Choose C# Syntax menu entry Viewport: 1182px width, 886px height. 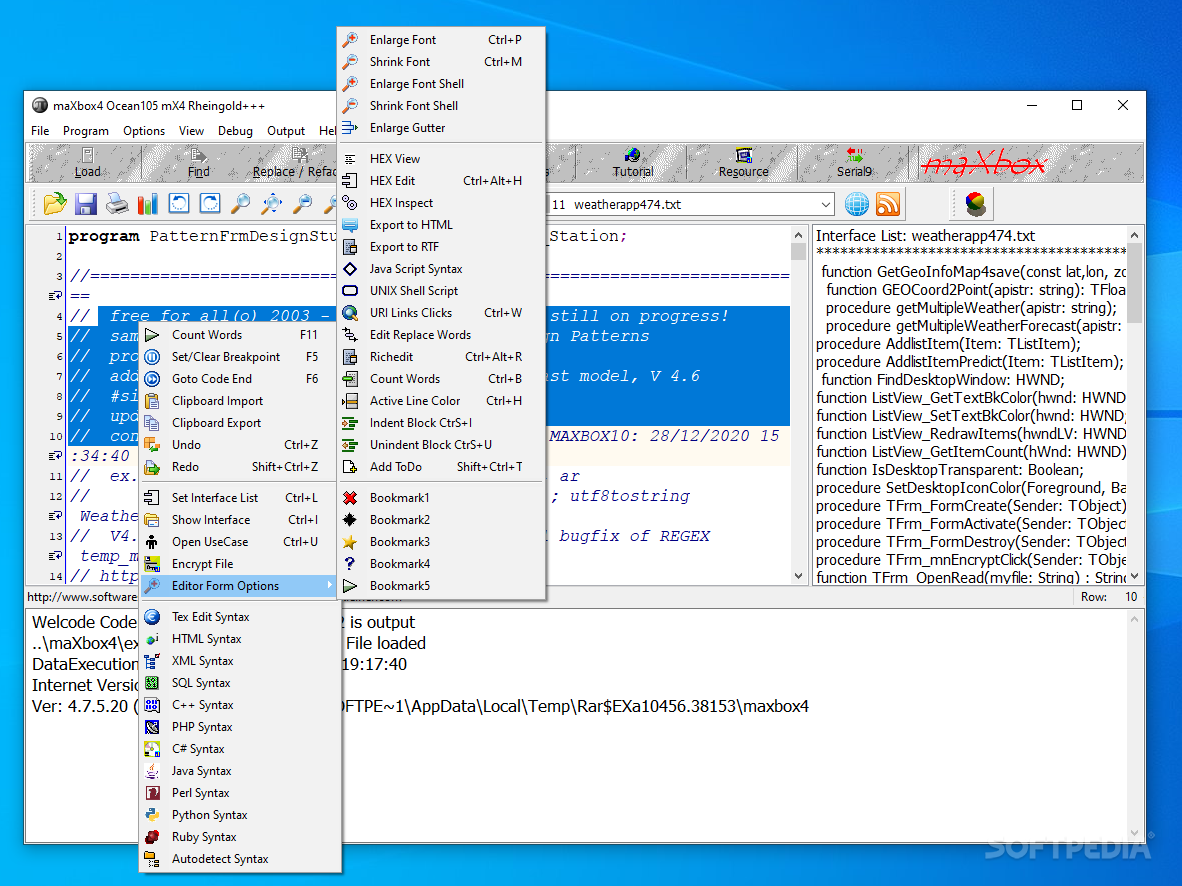click(x=240, y=749)
